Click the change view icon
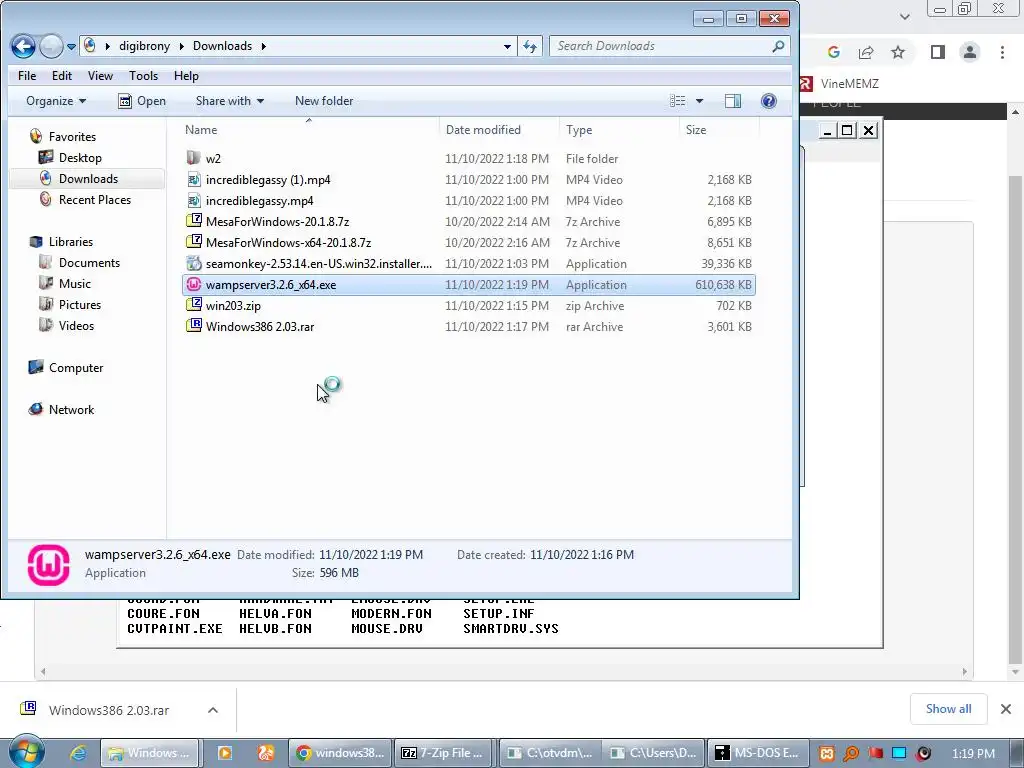Screen dimensions: 1024x768 pos(677,101)
